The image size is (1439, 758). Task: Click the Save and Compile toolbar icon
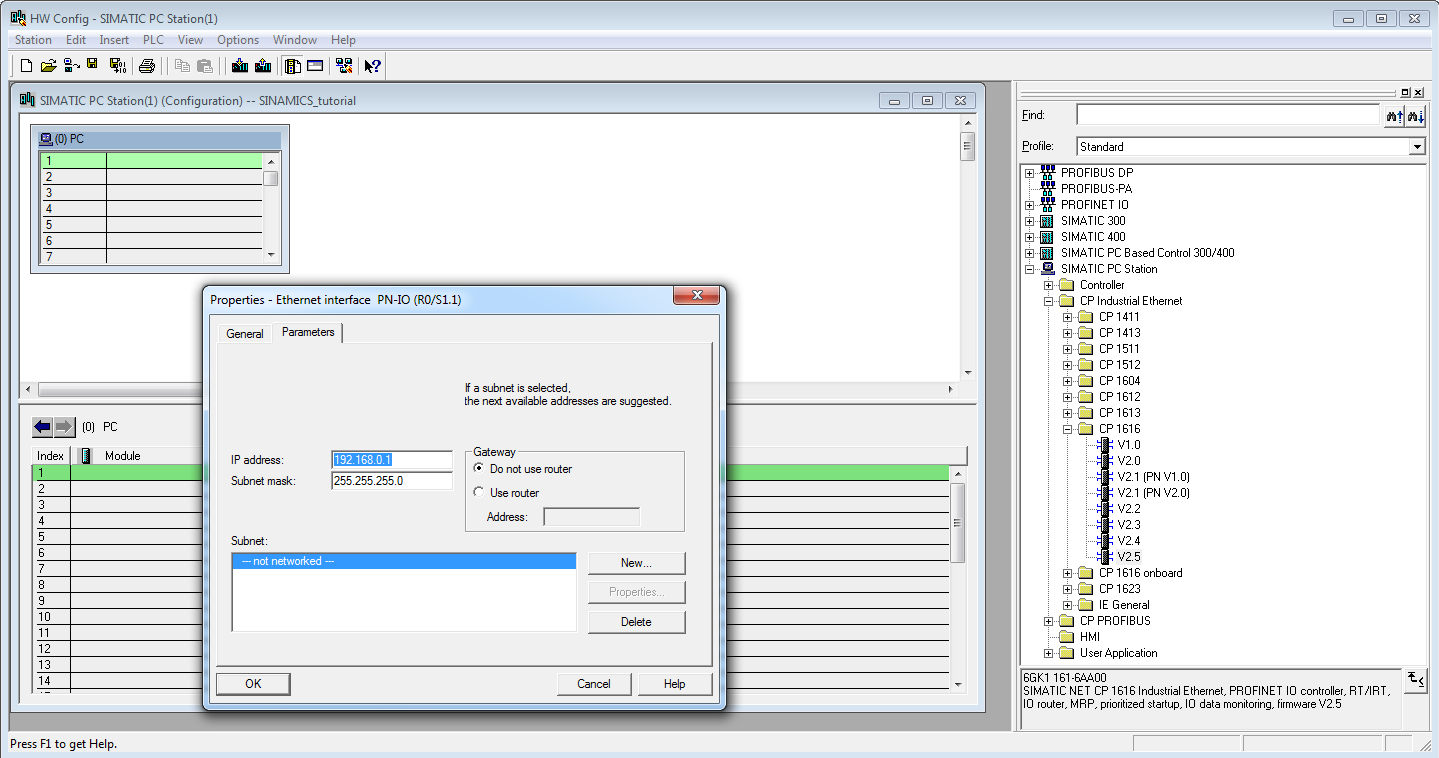(118, 66)
